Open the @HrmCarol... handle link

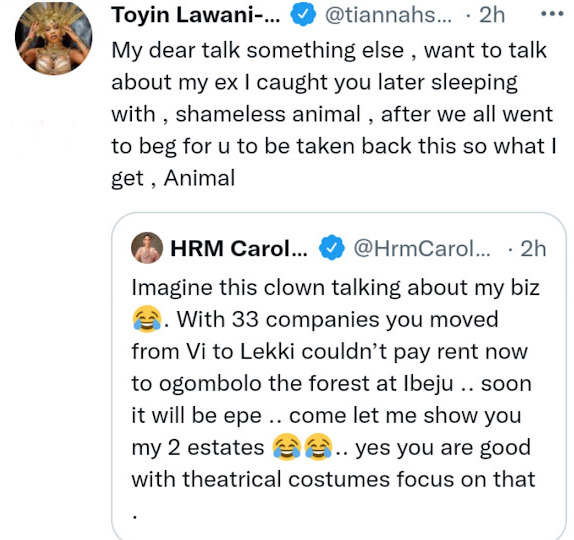(x=421, y=249)
